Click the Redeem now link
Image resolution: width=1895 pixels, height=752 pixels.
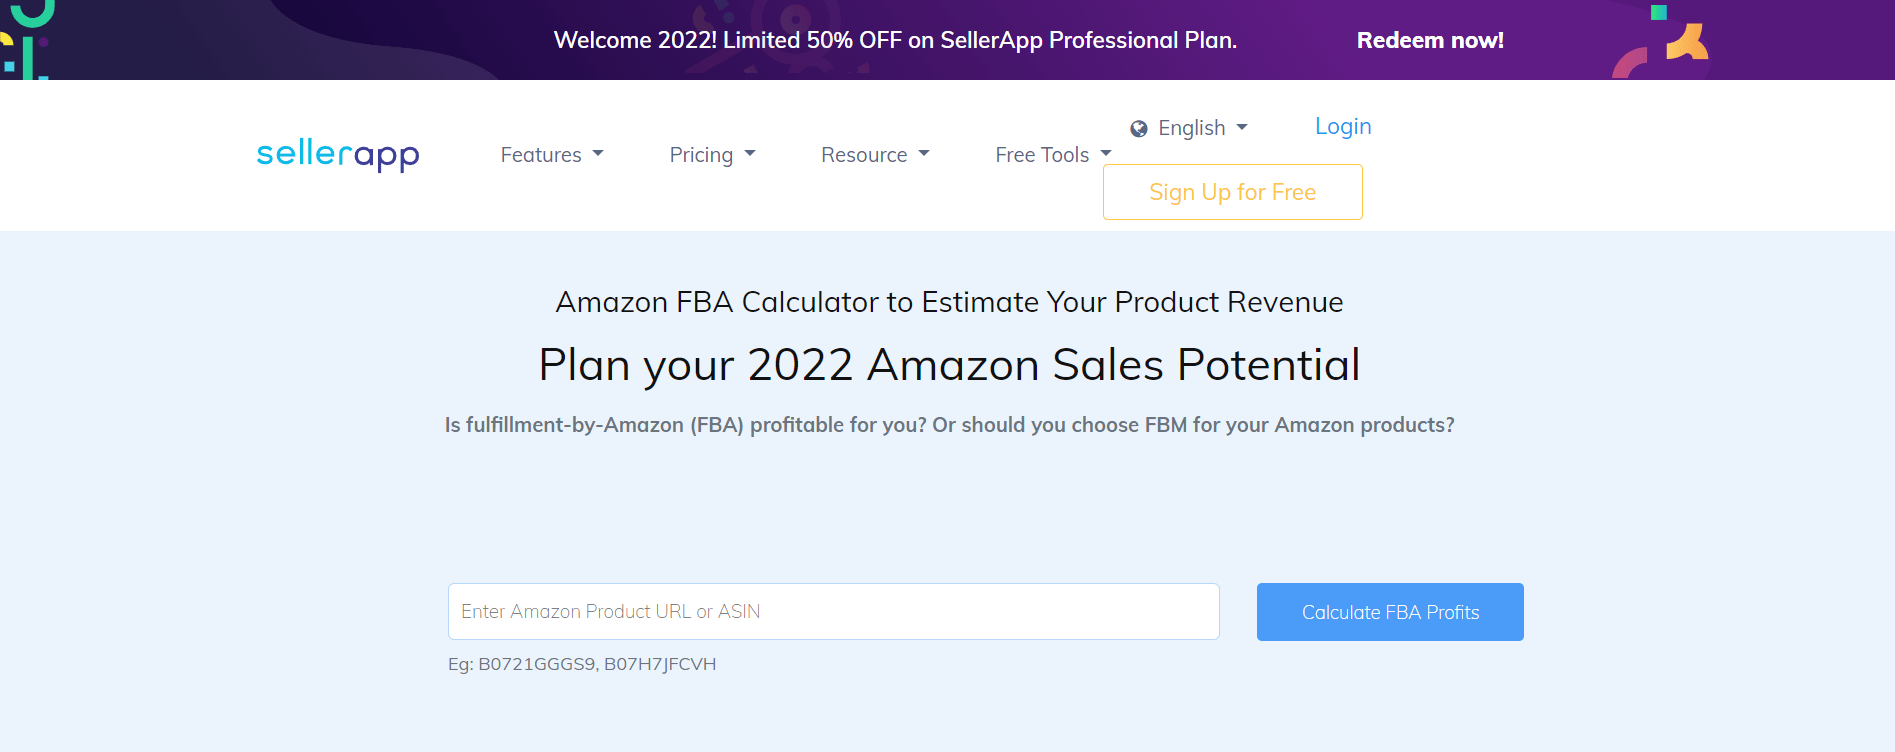(1430, 40)
